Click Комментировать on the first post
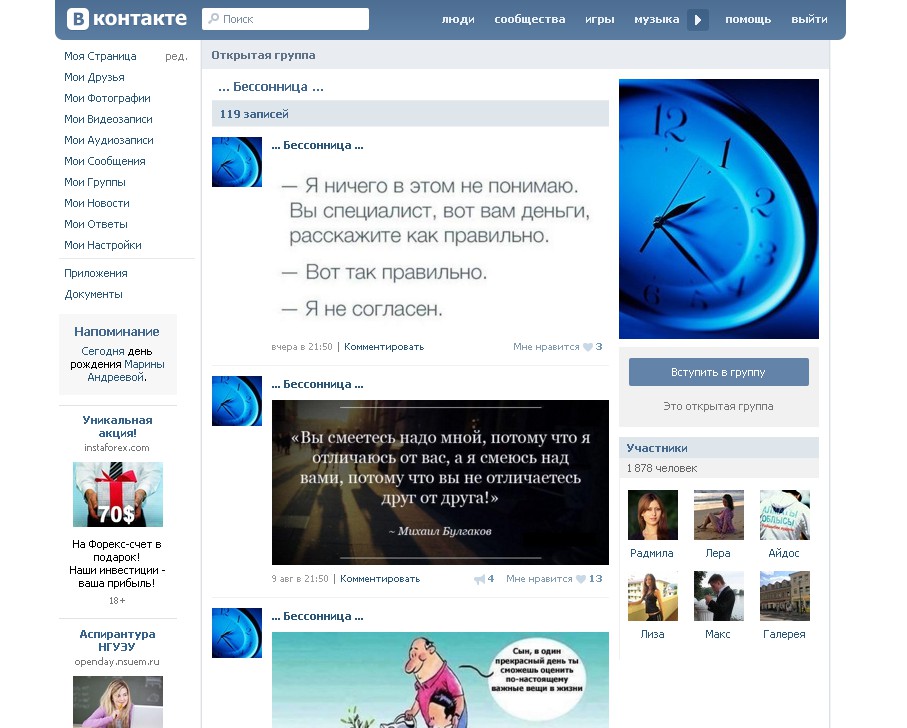Screen dimensions: 907x728 [384, 347]
